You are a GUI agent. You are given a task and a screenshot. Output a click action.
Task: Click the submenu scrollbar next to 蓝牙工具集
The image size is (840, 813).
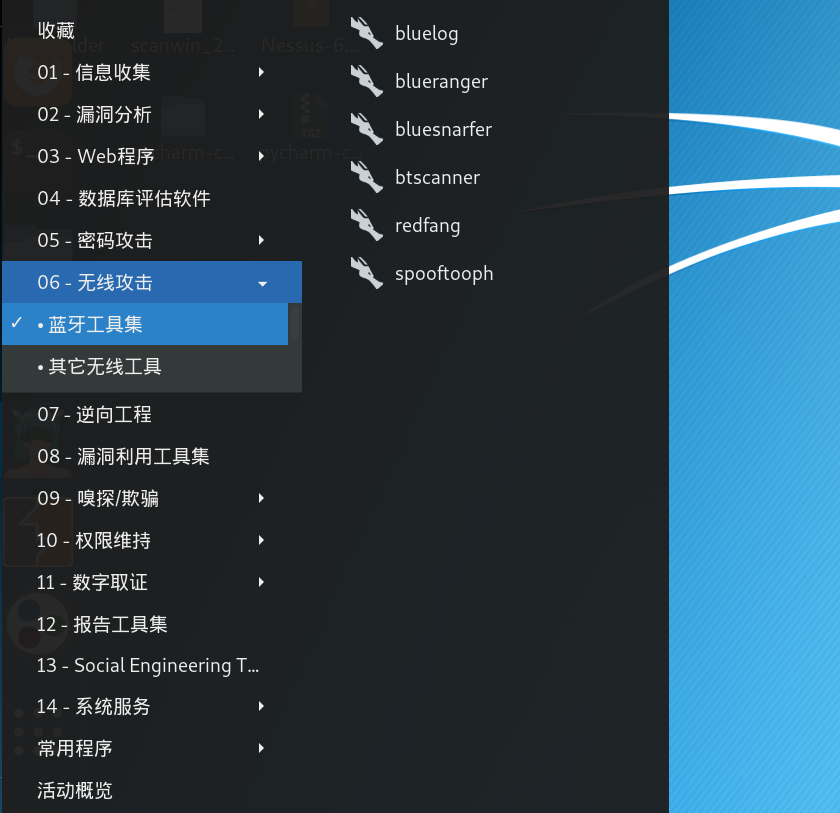click(295, 323)
